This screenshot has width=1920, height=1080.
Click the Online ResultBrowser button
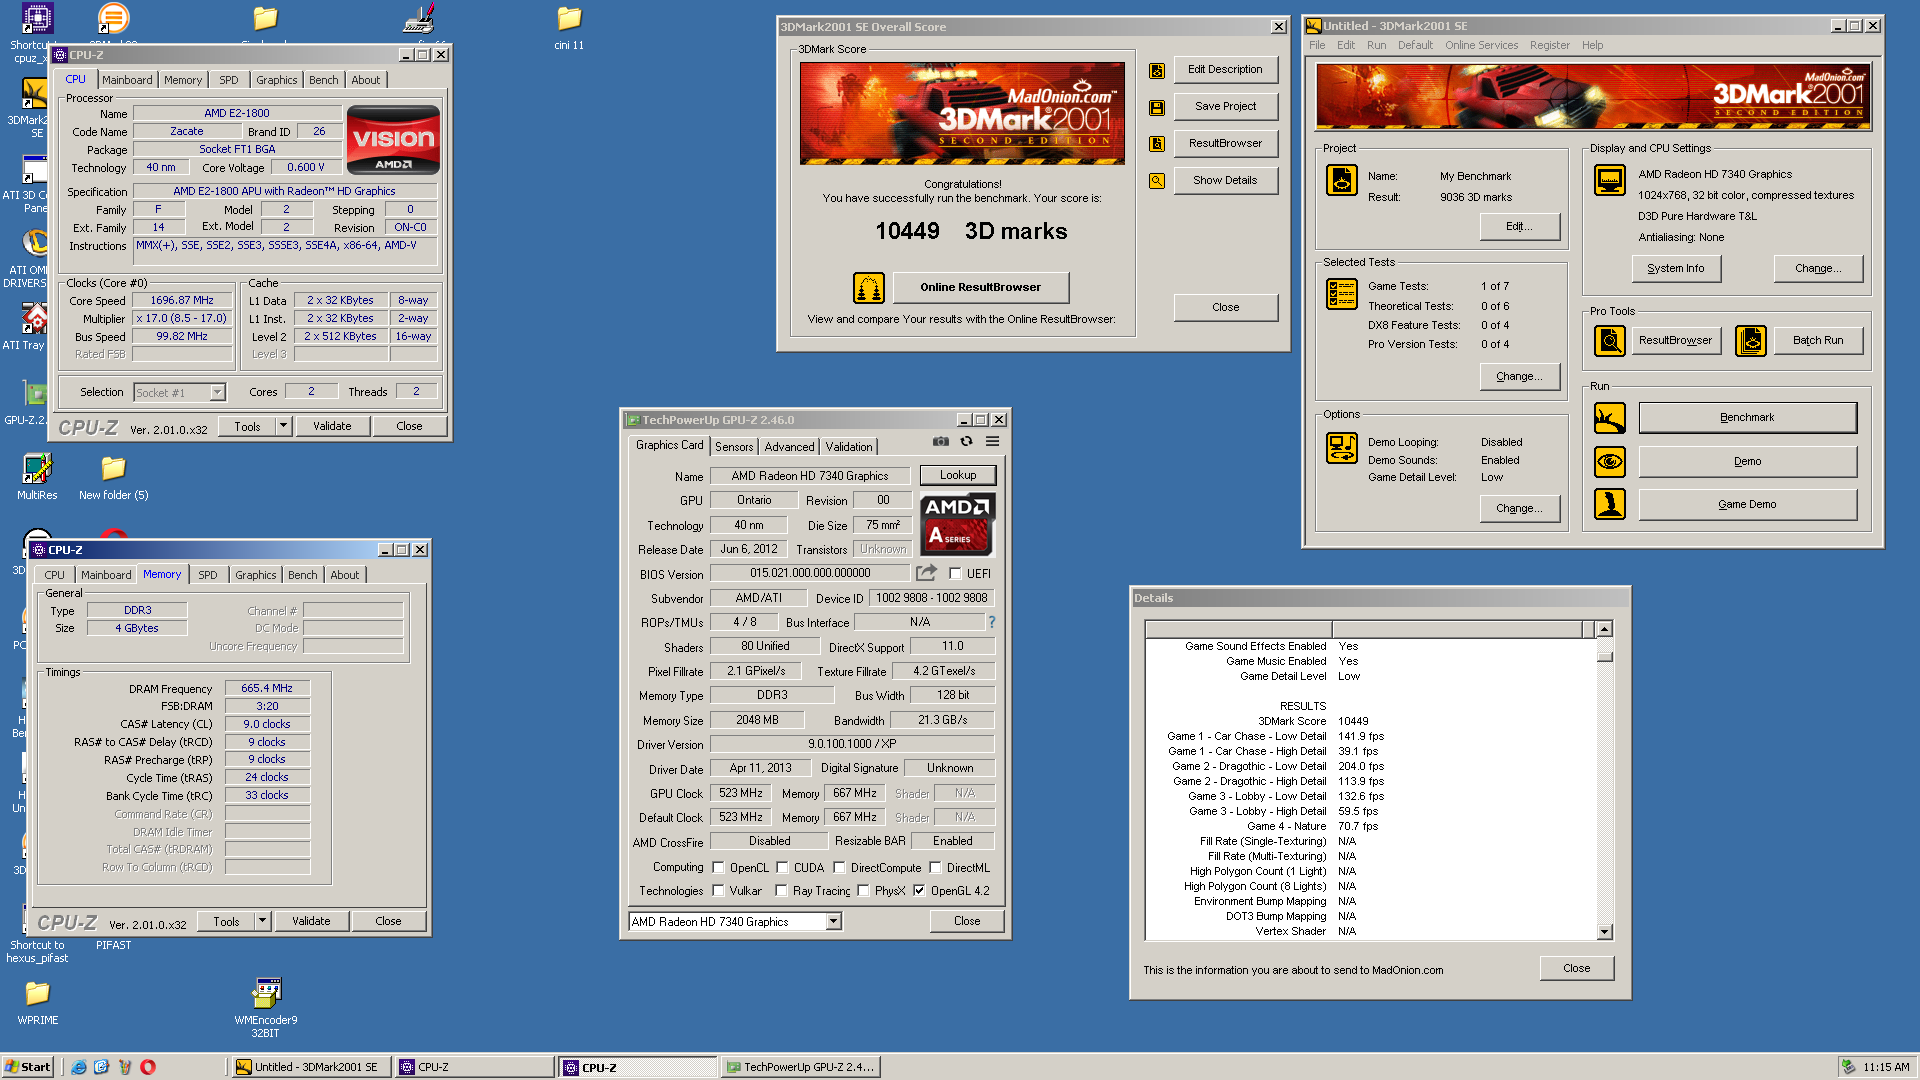point(980,288)
